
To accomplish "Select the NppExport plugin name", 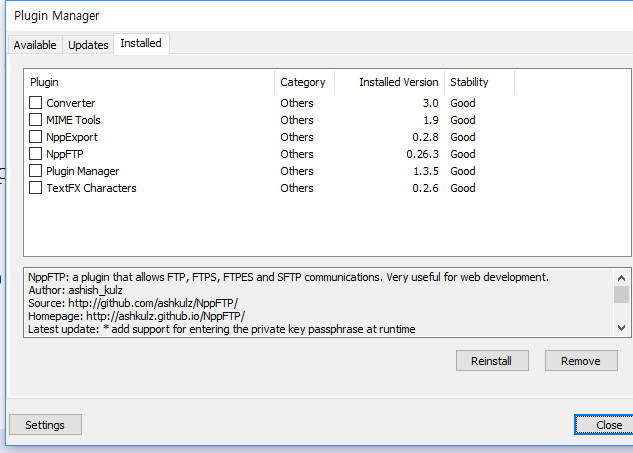I will pyautogui.click(x=72, y=137).
